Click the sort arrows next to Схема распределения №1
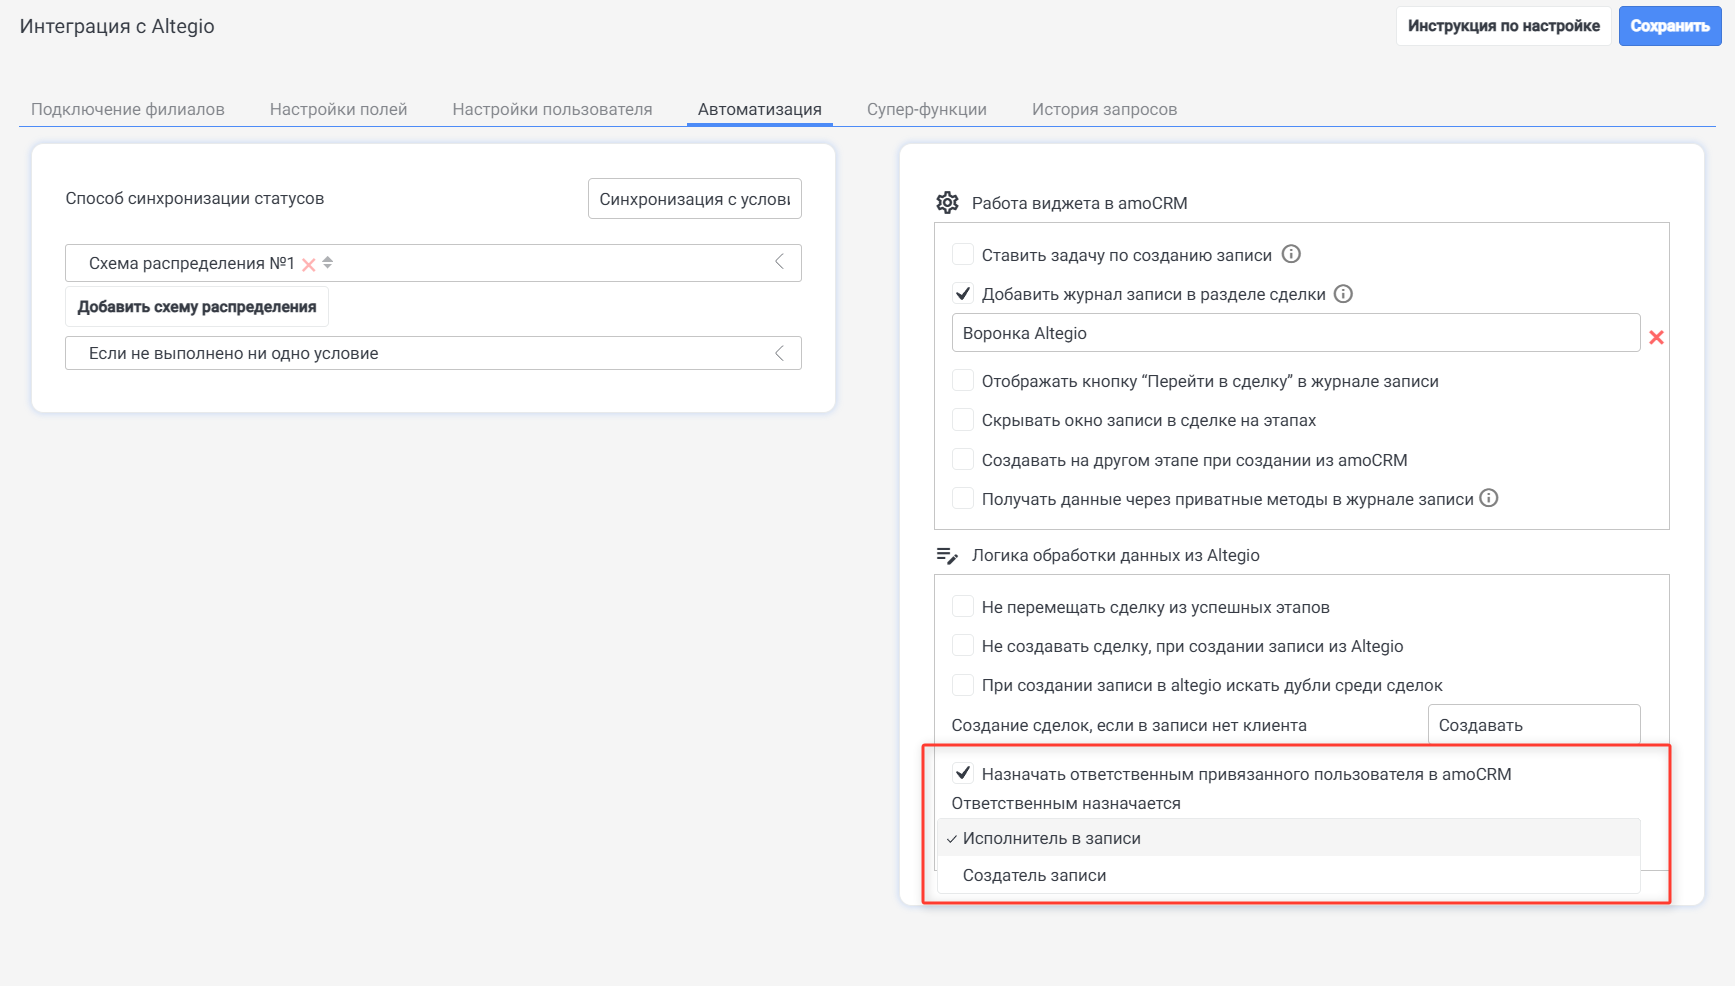The height and width of the screenshot is (986, 1735). [328, 263]
